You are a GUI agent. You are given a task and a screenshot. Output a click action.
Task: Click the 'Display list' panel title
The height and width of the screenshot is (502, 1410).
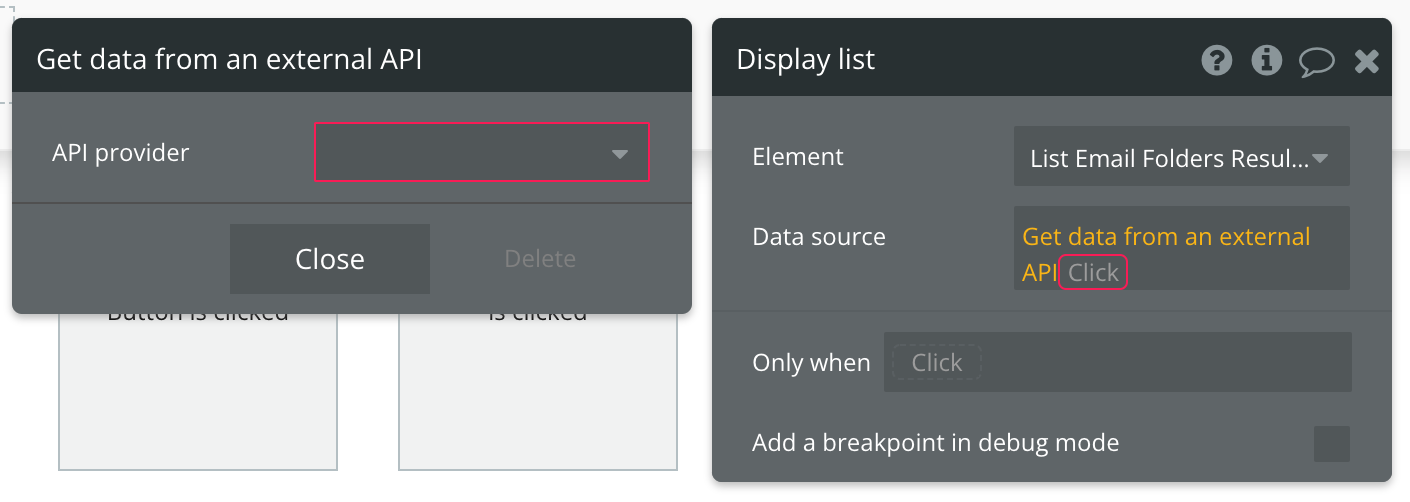pos(805,60)
